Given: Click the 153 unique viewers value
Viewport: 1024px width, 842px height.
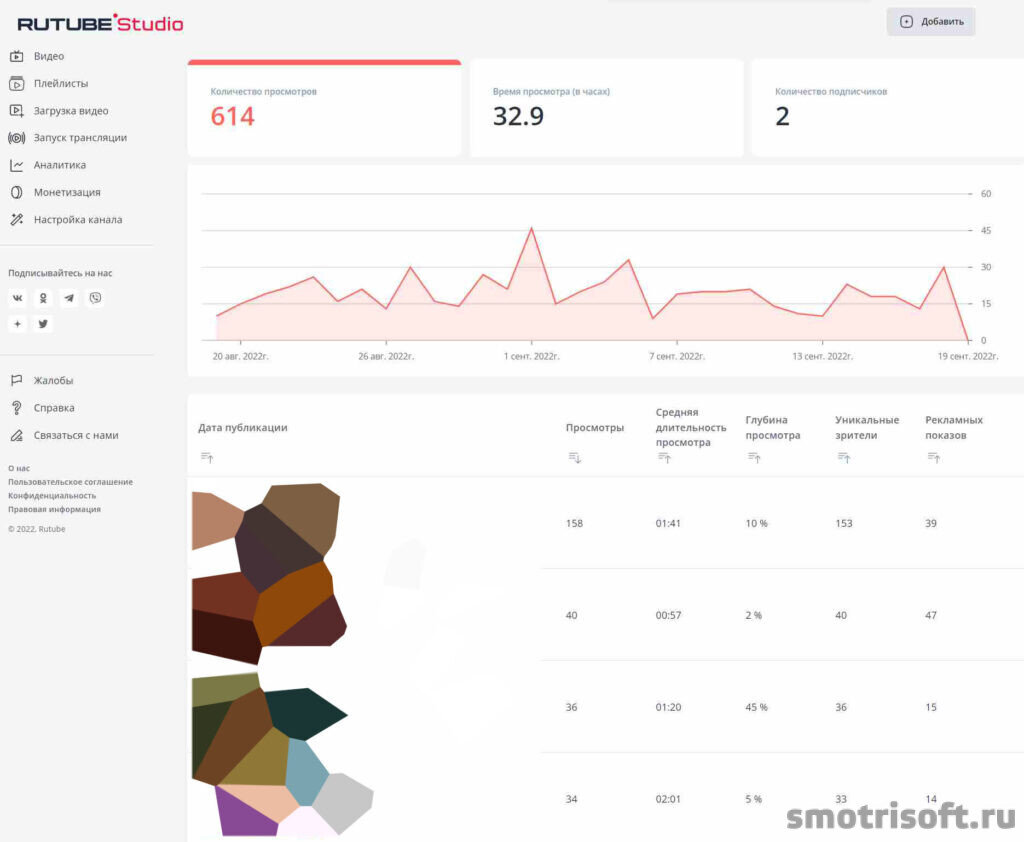Looking at the screenshot, I should 844,523.
